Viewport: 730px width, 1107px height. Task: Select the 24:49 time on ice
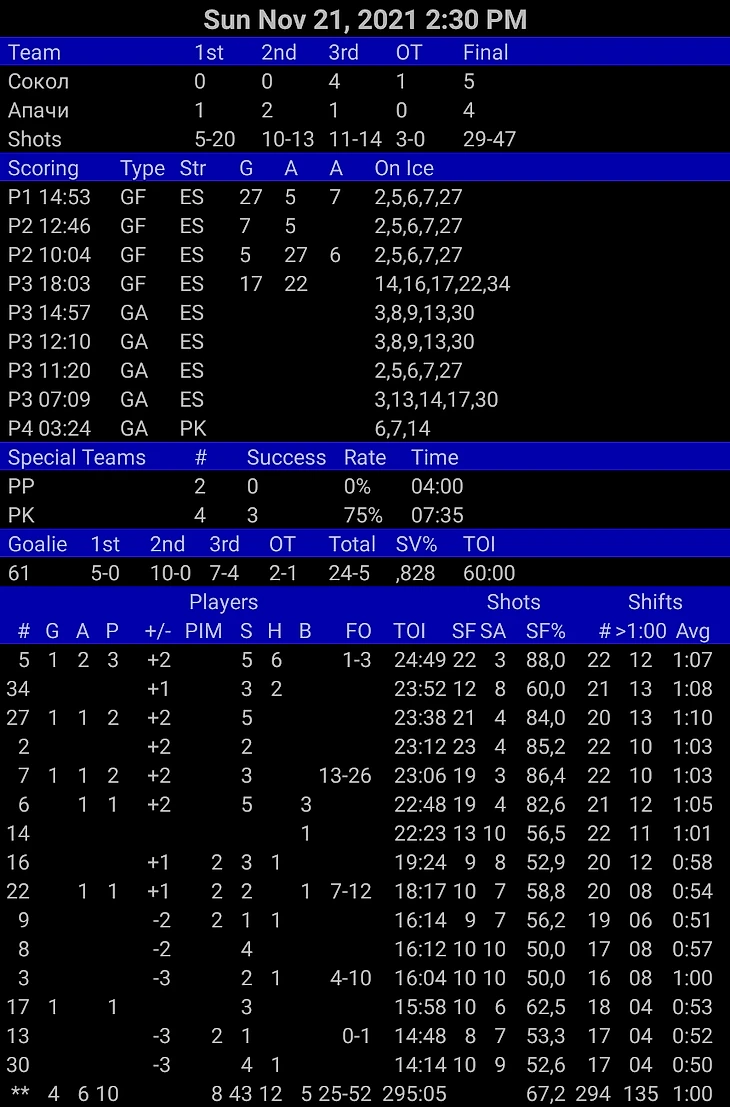click(x=420, y=660)
